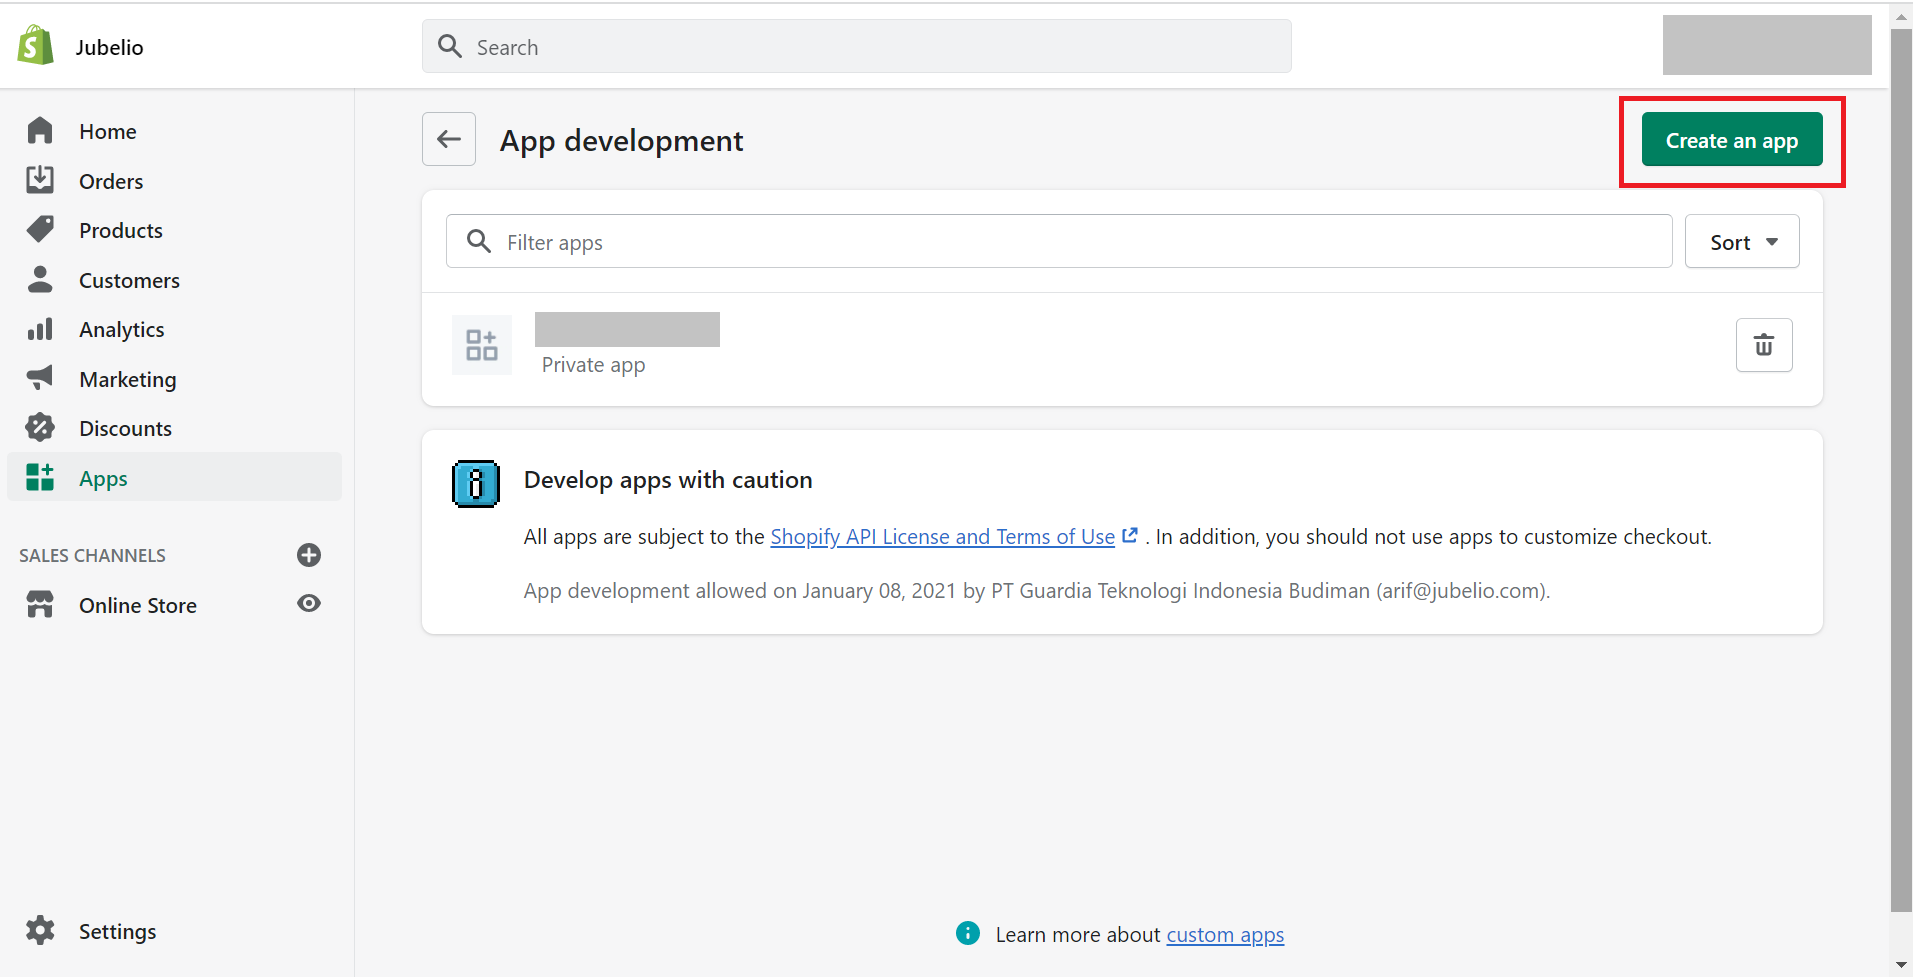Open Settings at sidebar bottom
This screenshot has height=977, width=1913.
tap(117, 931)
